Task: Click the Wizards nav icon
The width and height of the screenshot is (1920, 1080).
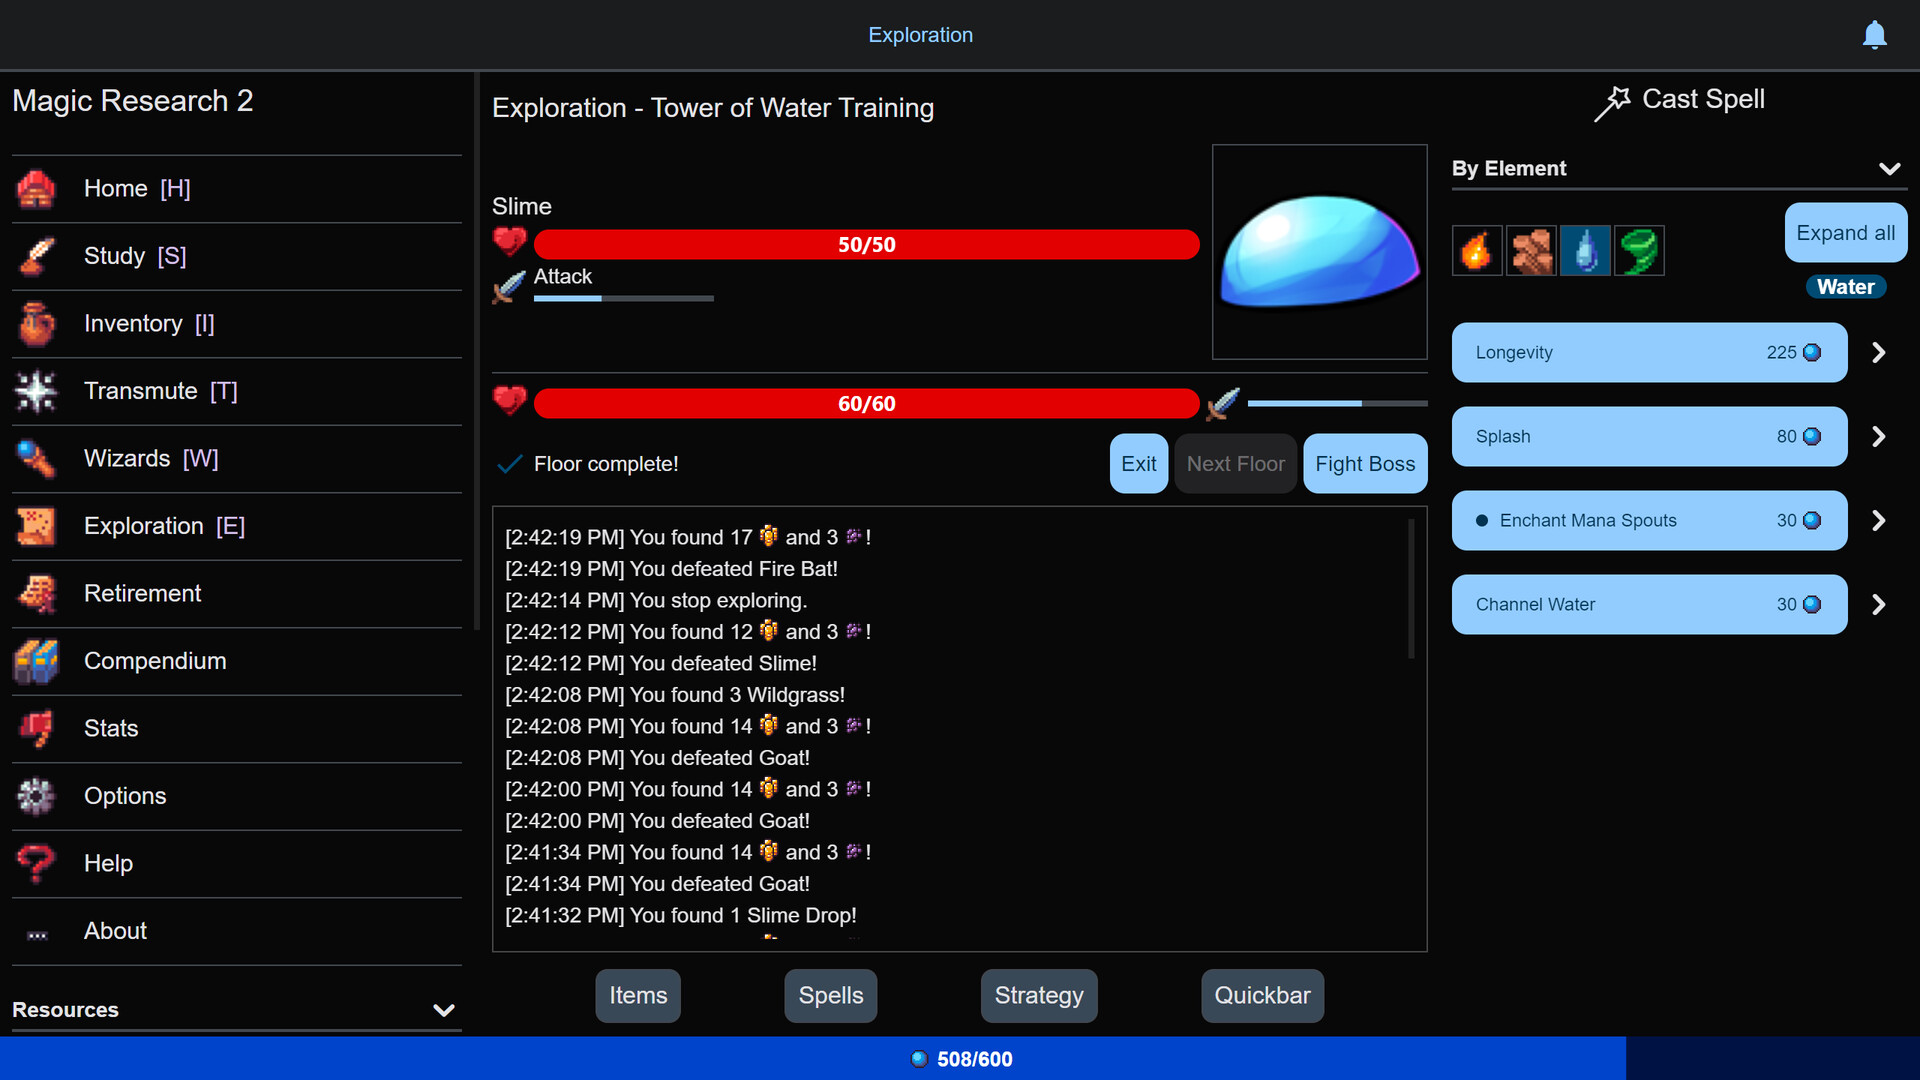Action: tap(37, 458)
